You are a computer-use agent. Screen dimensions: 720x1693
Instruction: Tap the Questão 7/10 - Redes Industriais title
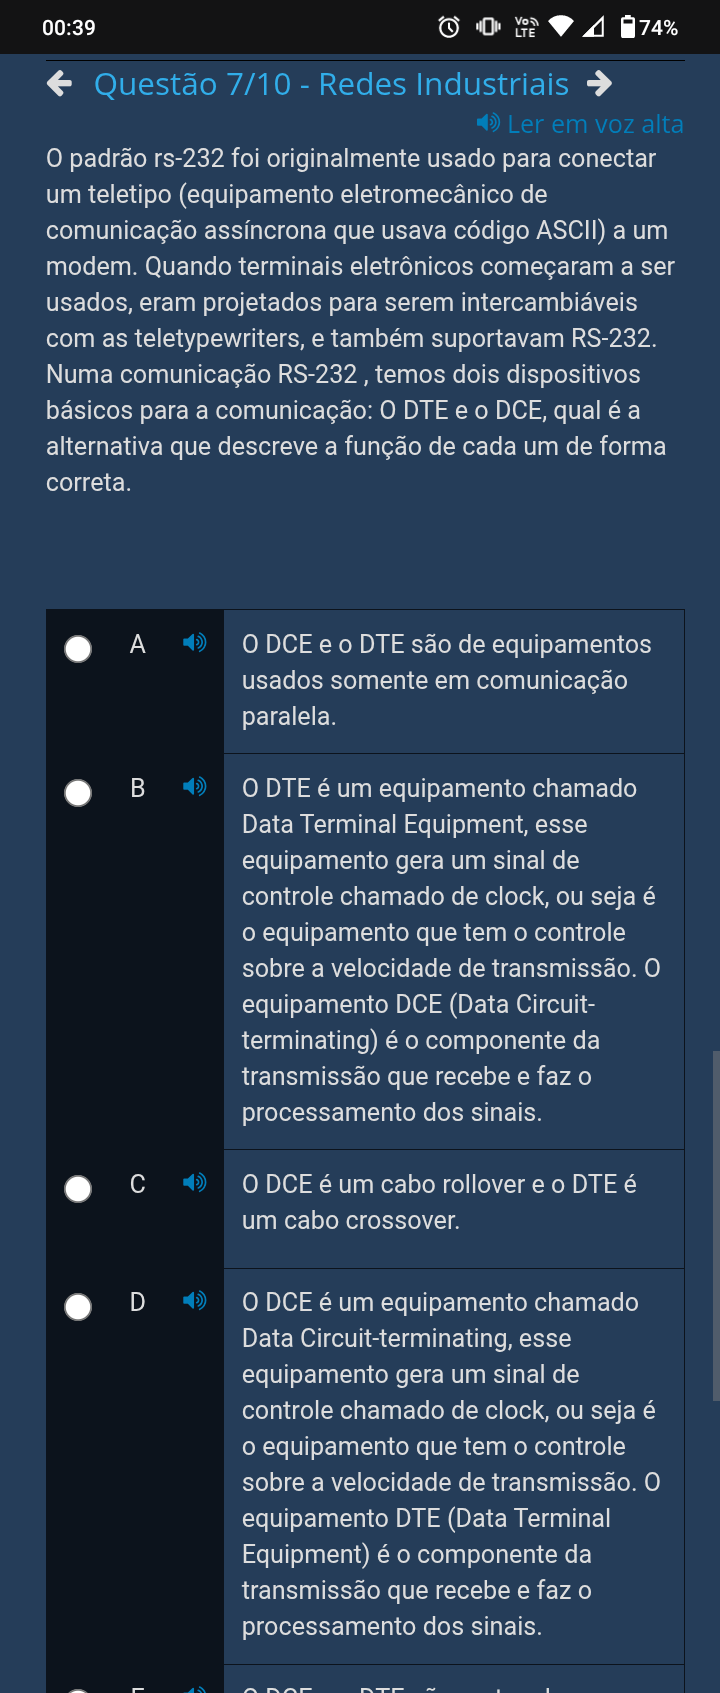click(331, 84)
